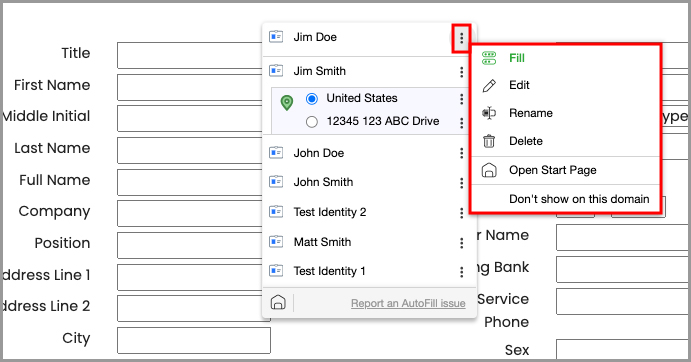This screenshot has height=362, width=691.
Task: Select the Jim Smith identity name
Action: click(x=319, y=71)
